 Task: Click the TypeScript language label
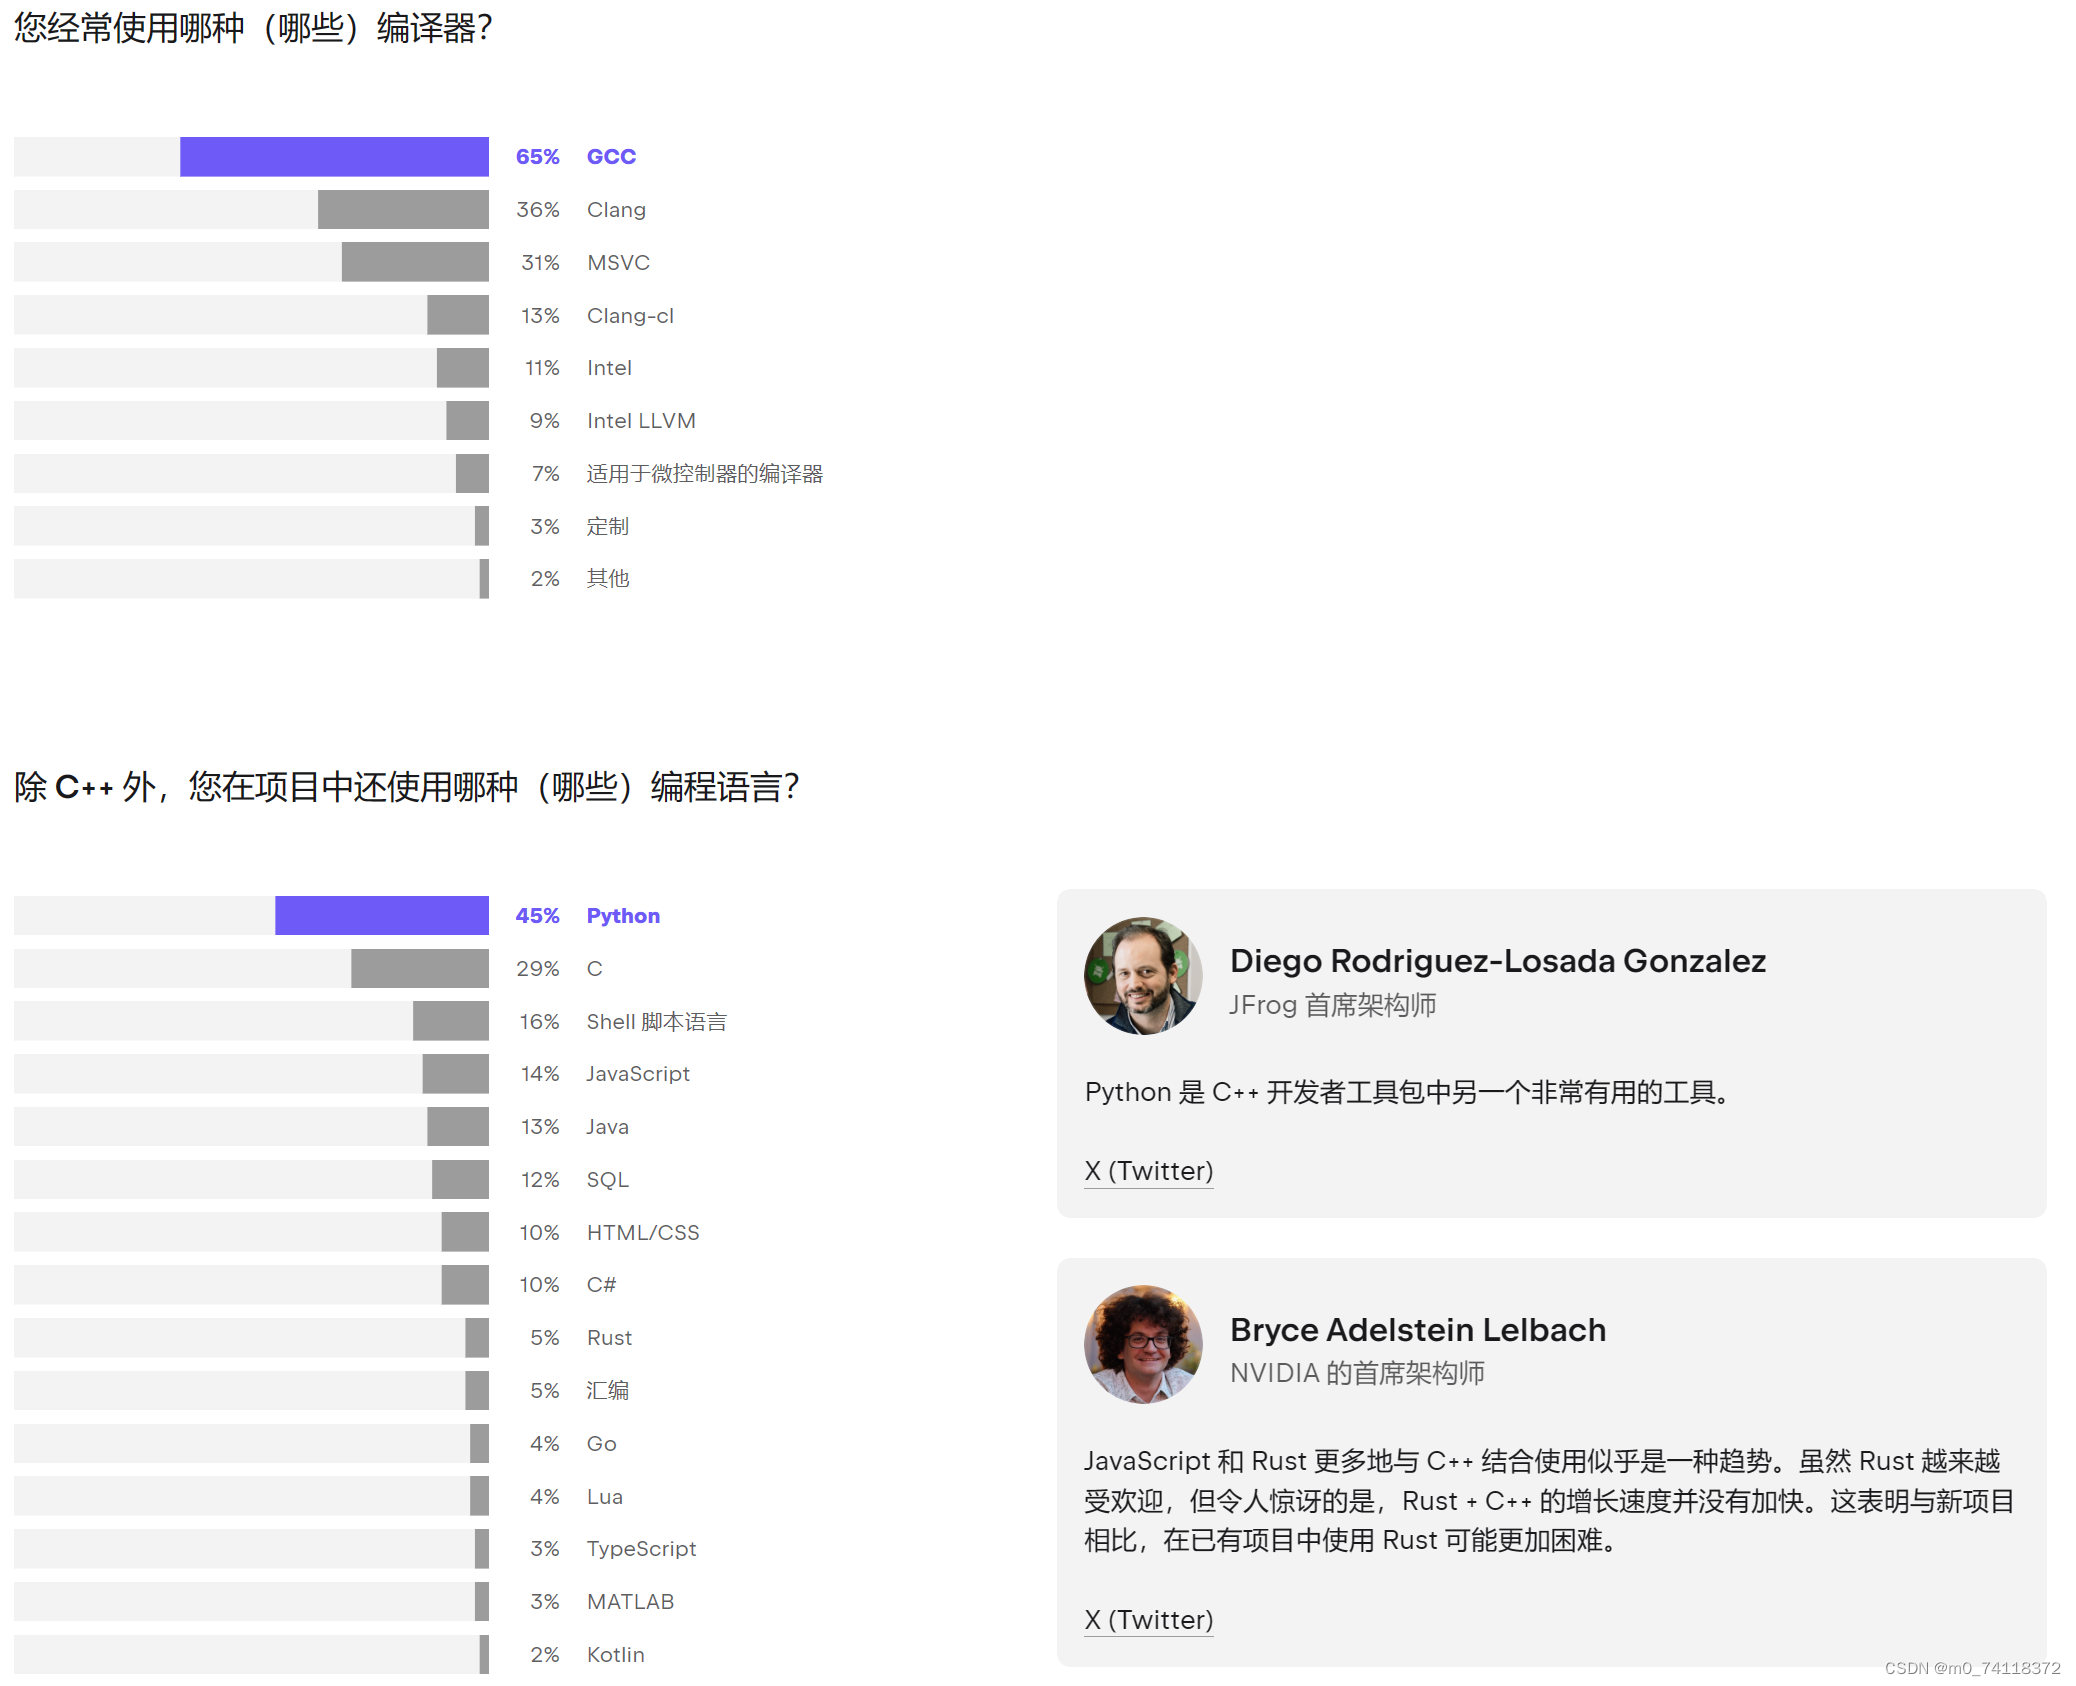click(x=641, y=1549)
